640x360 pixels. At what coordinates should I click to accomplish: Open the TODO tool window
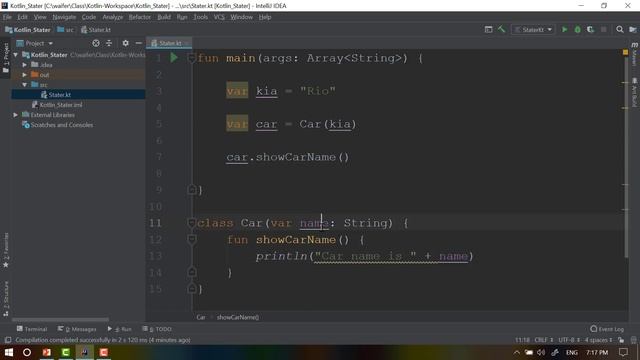(x=157, y=329)
